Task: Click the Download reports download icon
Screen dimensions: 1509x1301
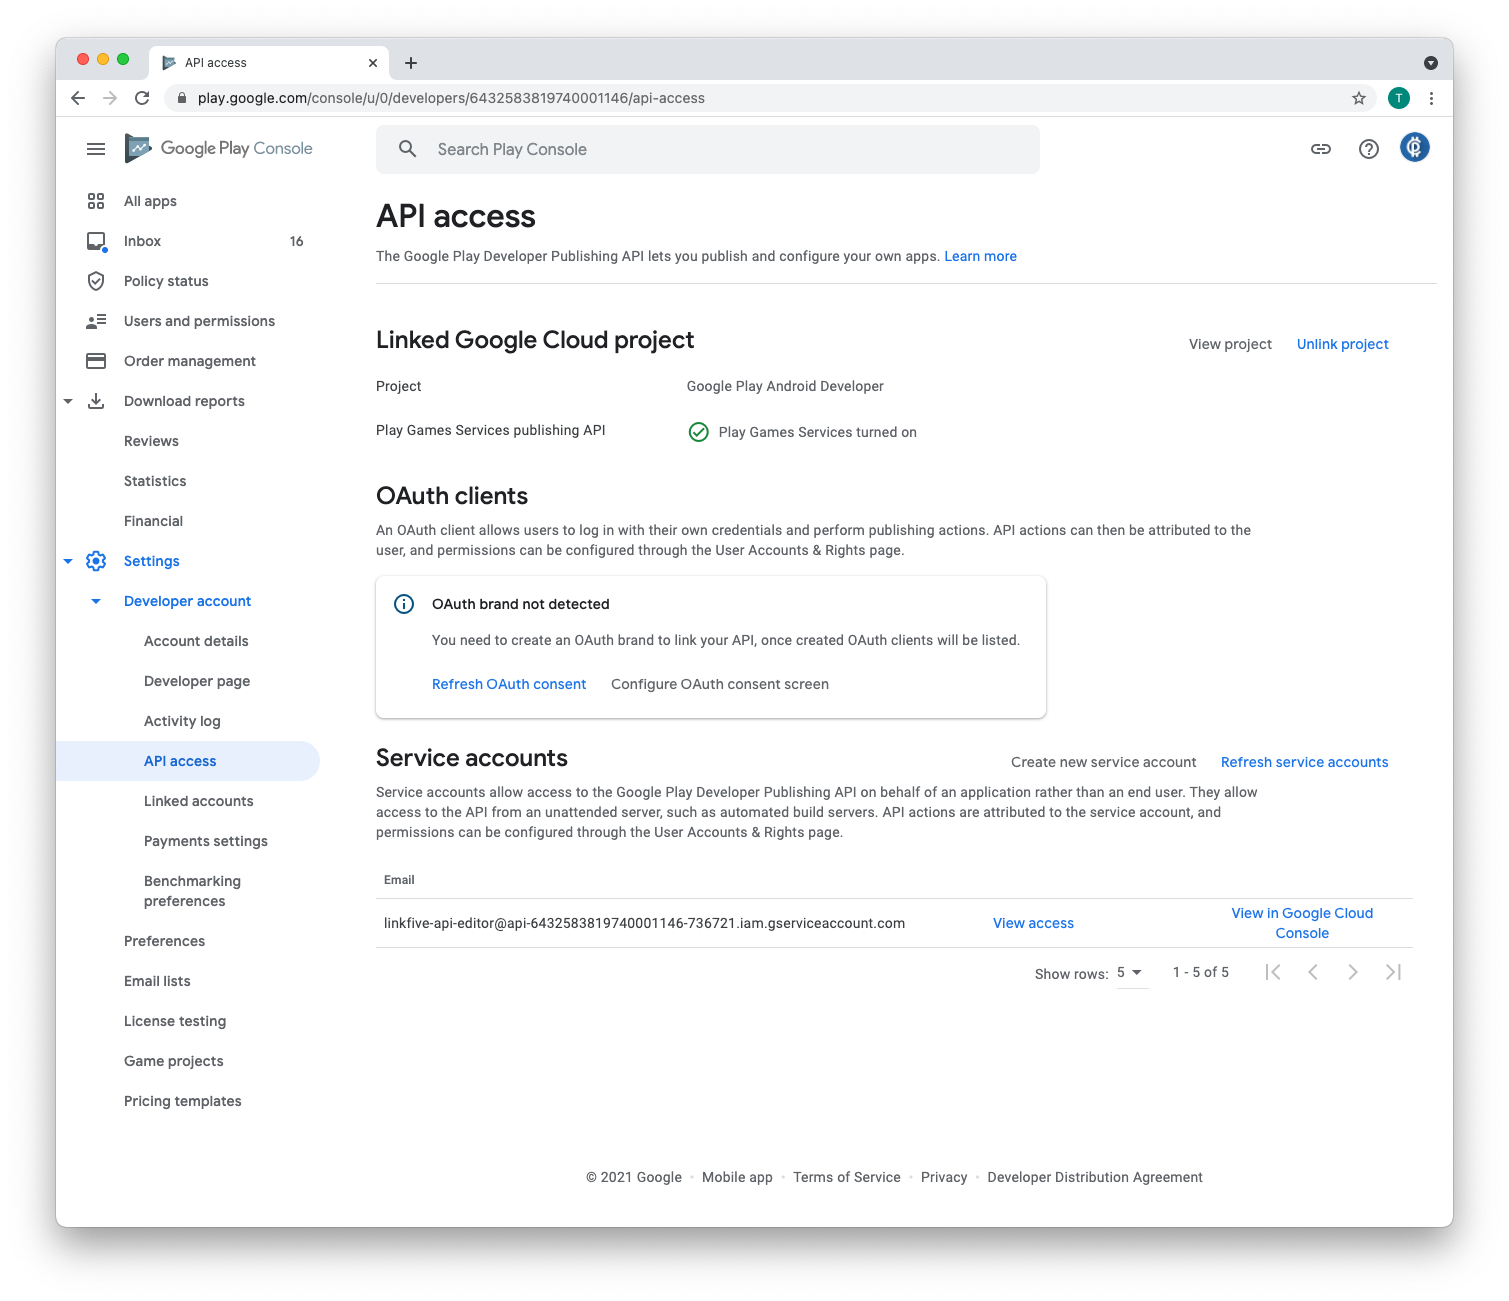Action: 96,401
